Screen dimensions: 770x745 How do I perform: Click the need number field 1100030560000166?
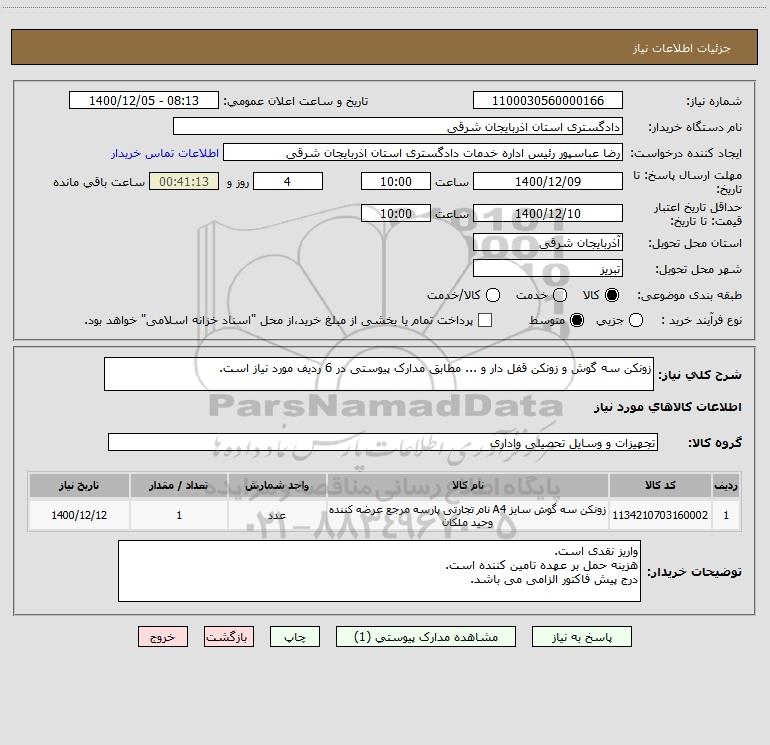(x=548, y=101)
